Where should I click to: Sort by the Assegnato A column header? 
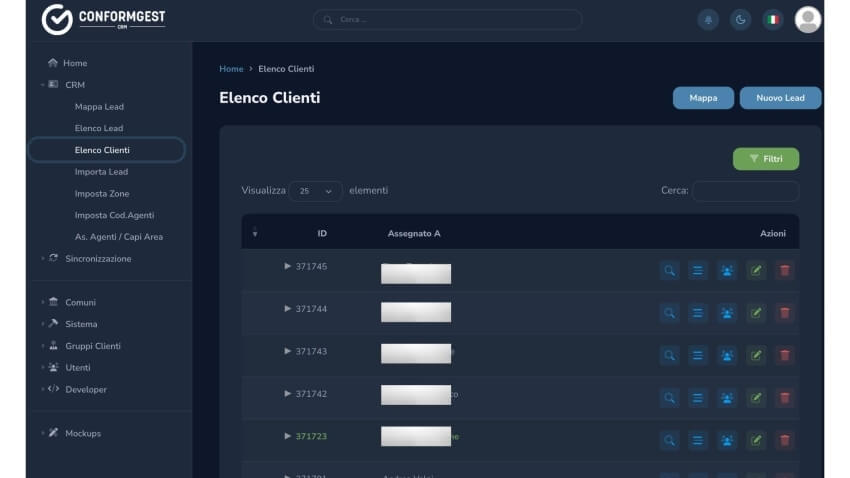click(x=414, y=234)
